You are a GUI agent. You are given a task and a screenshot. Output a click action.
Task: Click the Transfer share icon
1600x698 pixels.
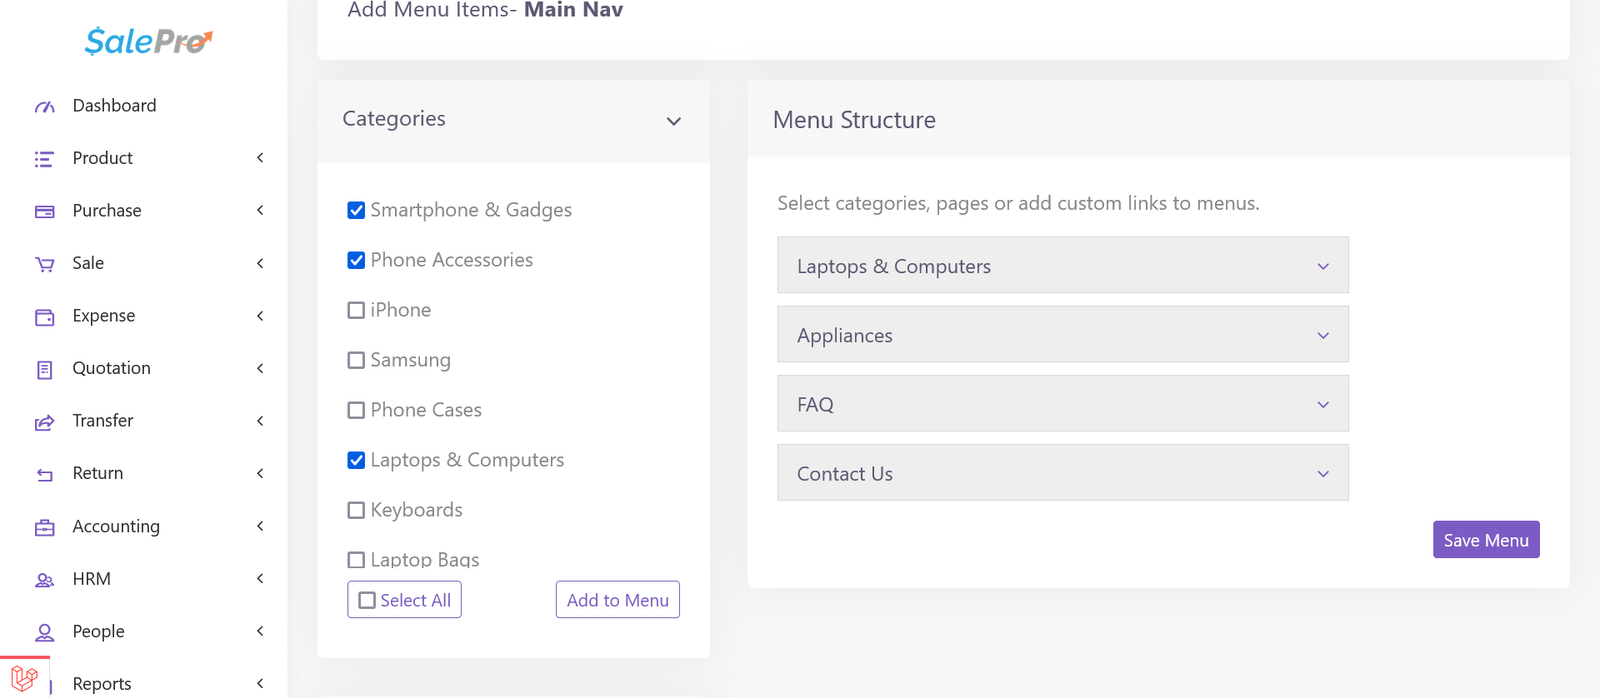[x=45, y=422]
